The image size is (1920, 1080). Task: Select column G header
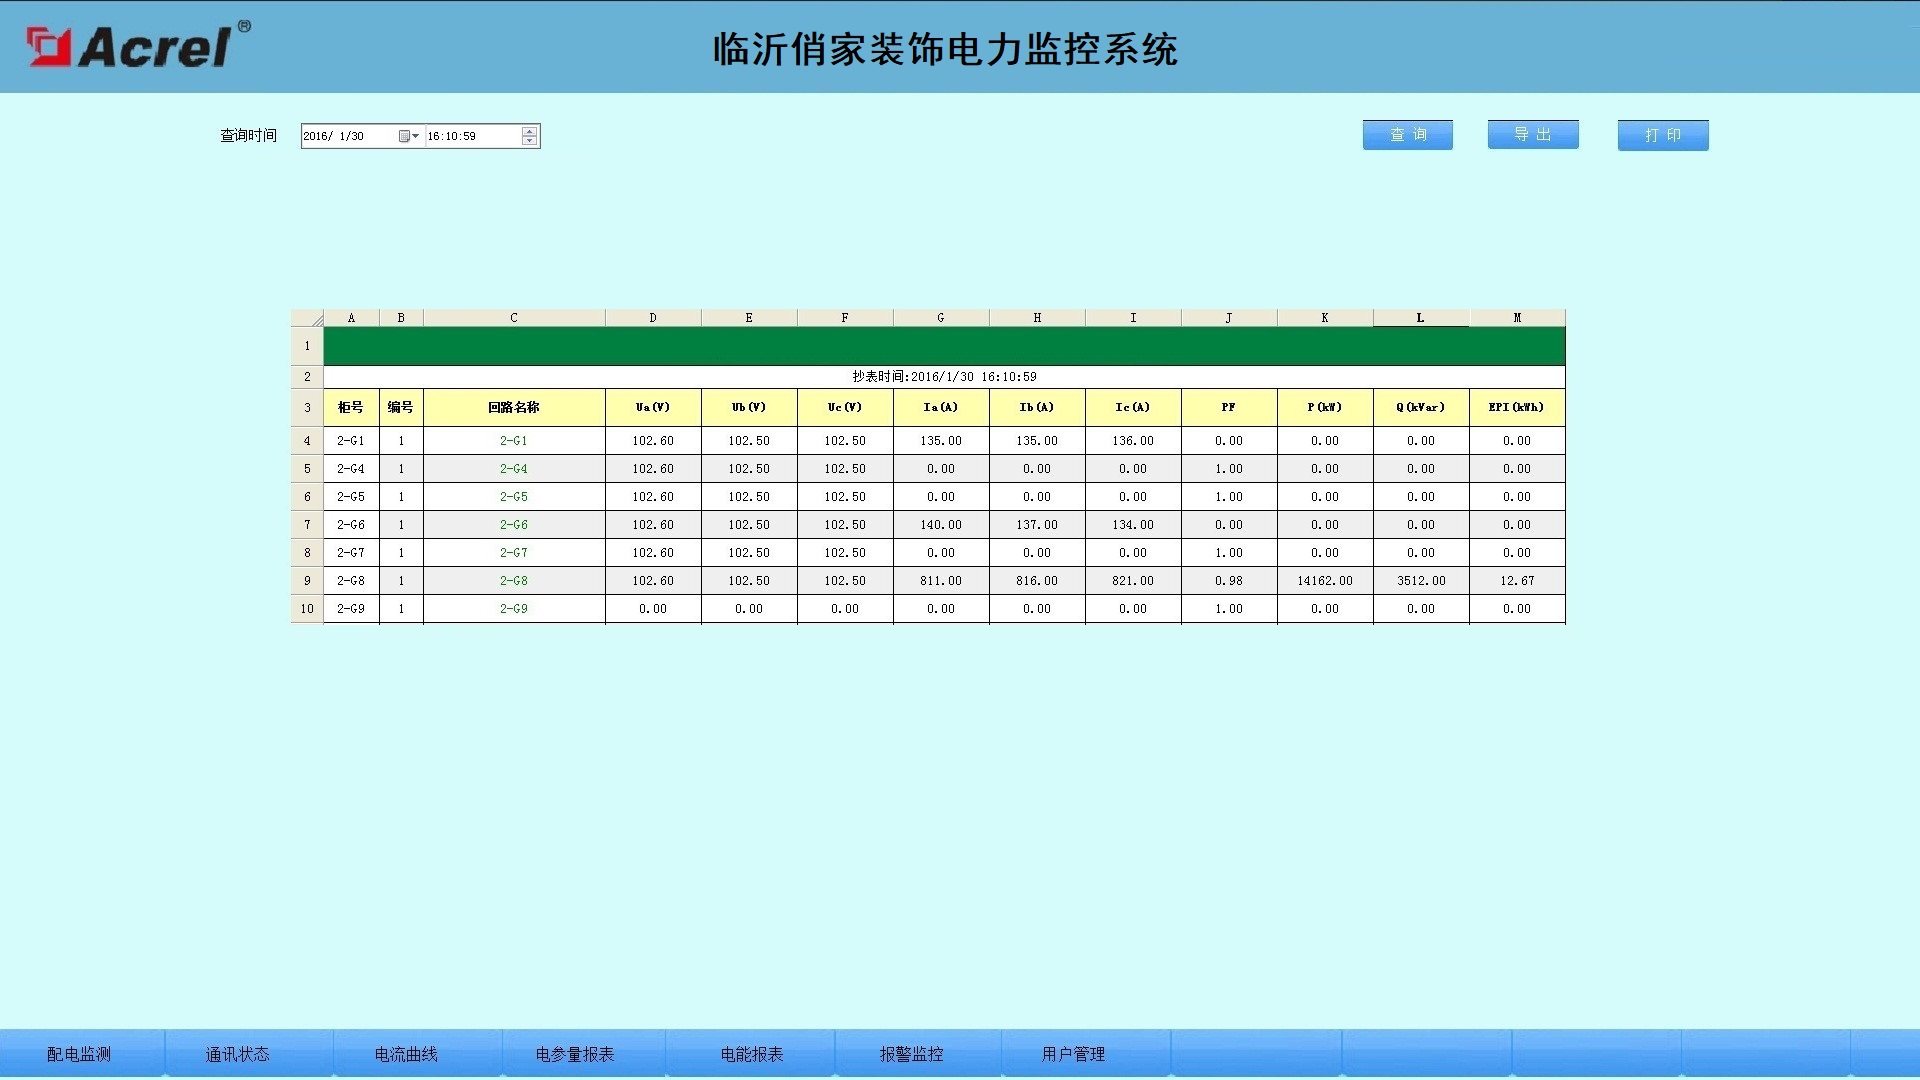(941, 318)
